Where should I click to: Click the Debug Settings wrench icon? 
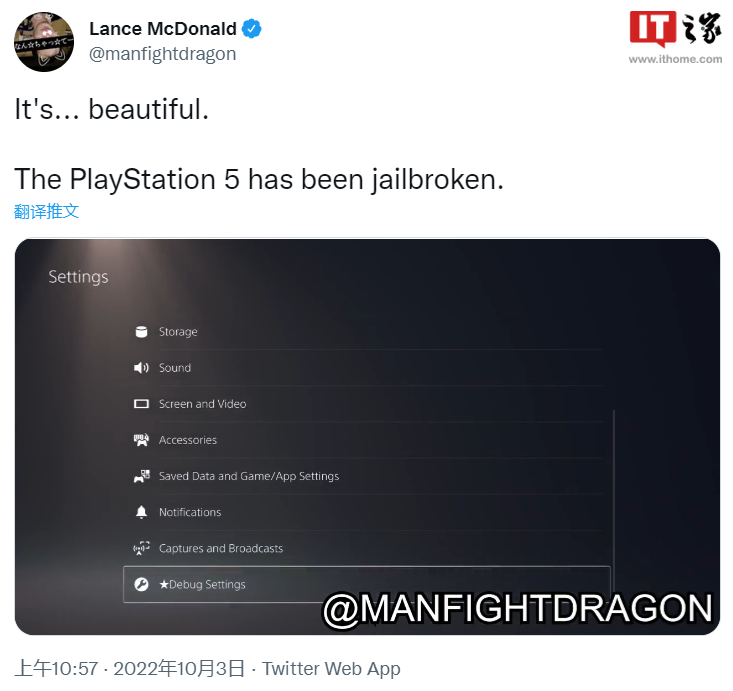coord(141,584)
